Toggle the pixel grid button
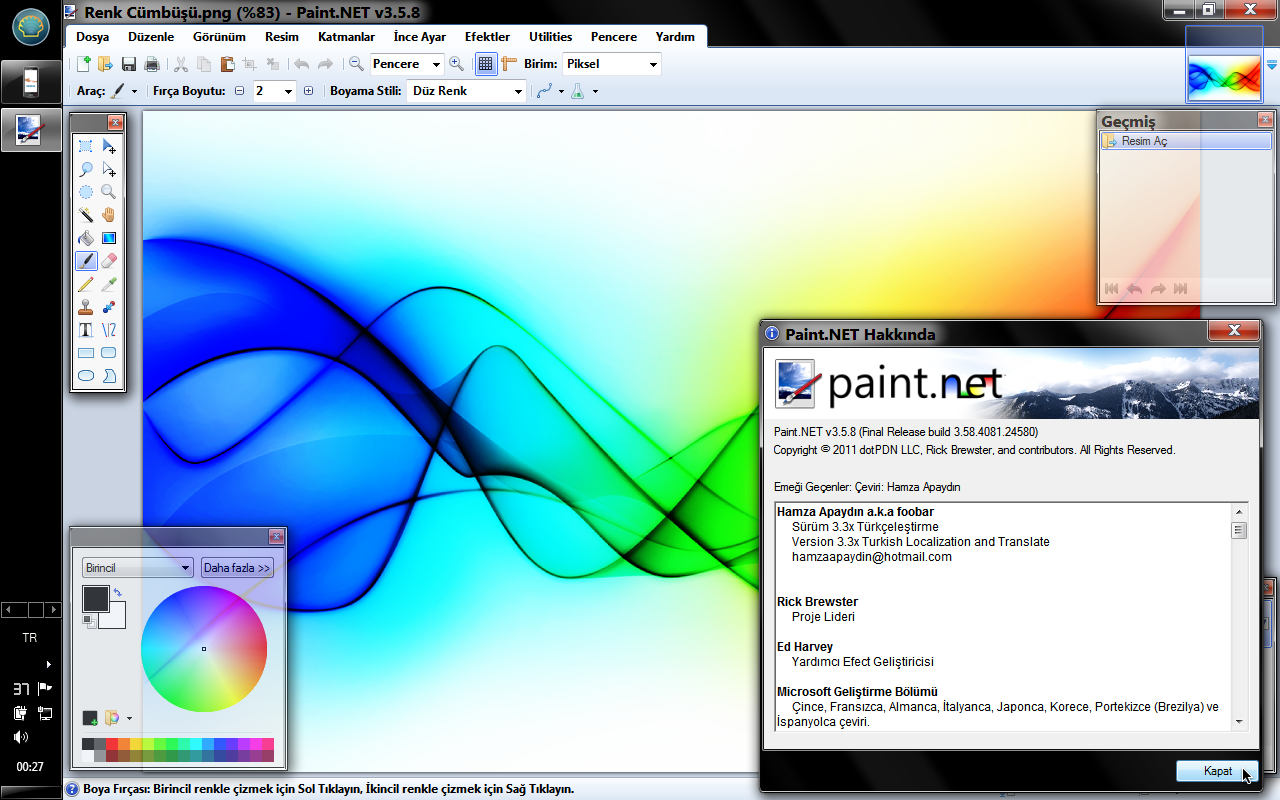The width and height of the screenshot is (1280, 800). coord(485,64)
